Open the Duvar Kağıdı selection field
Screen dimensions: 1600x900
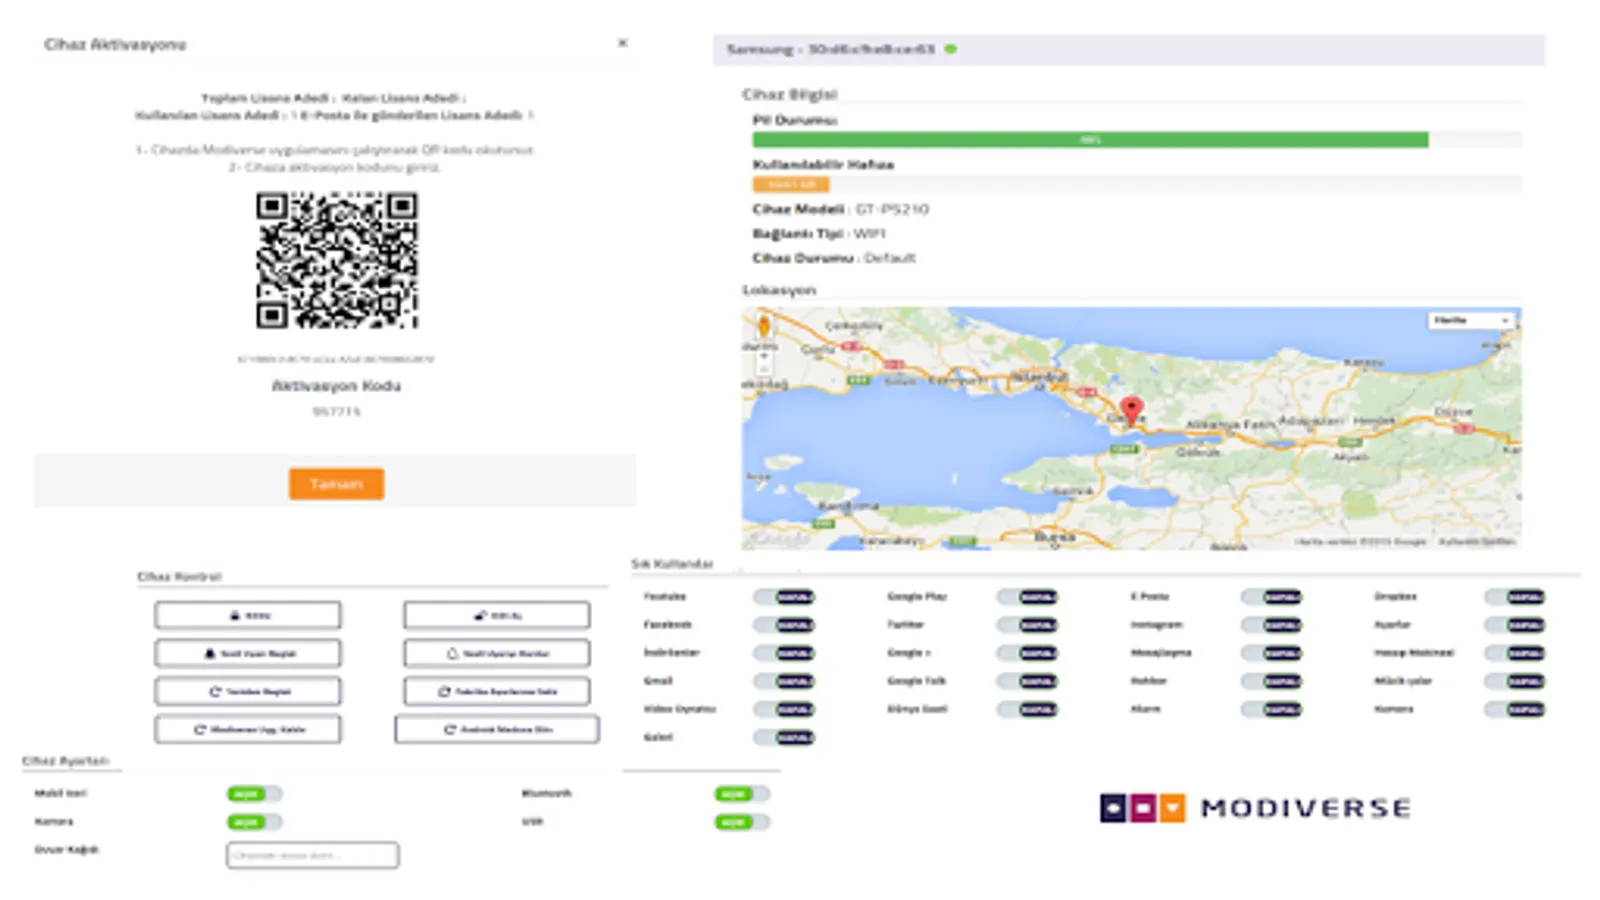click(312, 855)
